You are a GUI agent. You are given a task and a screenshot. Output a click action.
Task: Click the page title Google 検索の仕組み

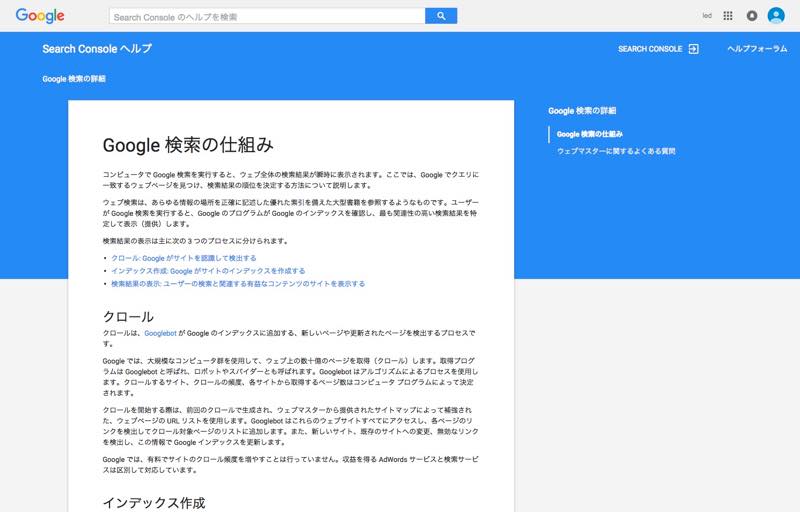188,145
